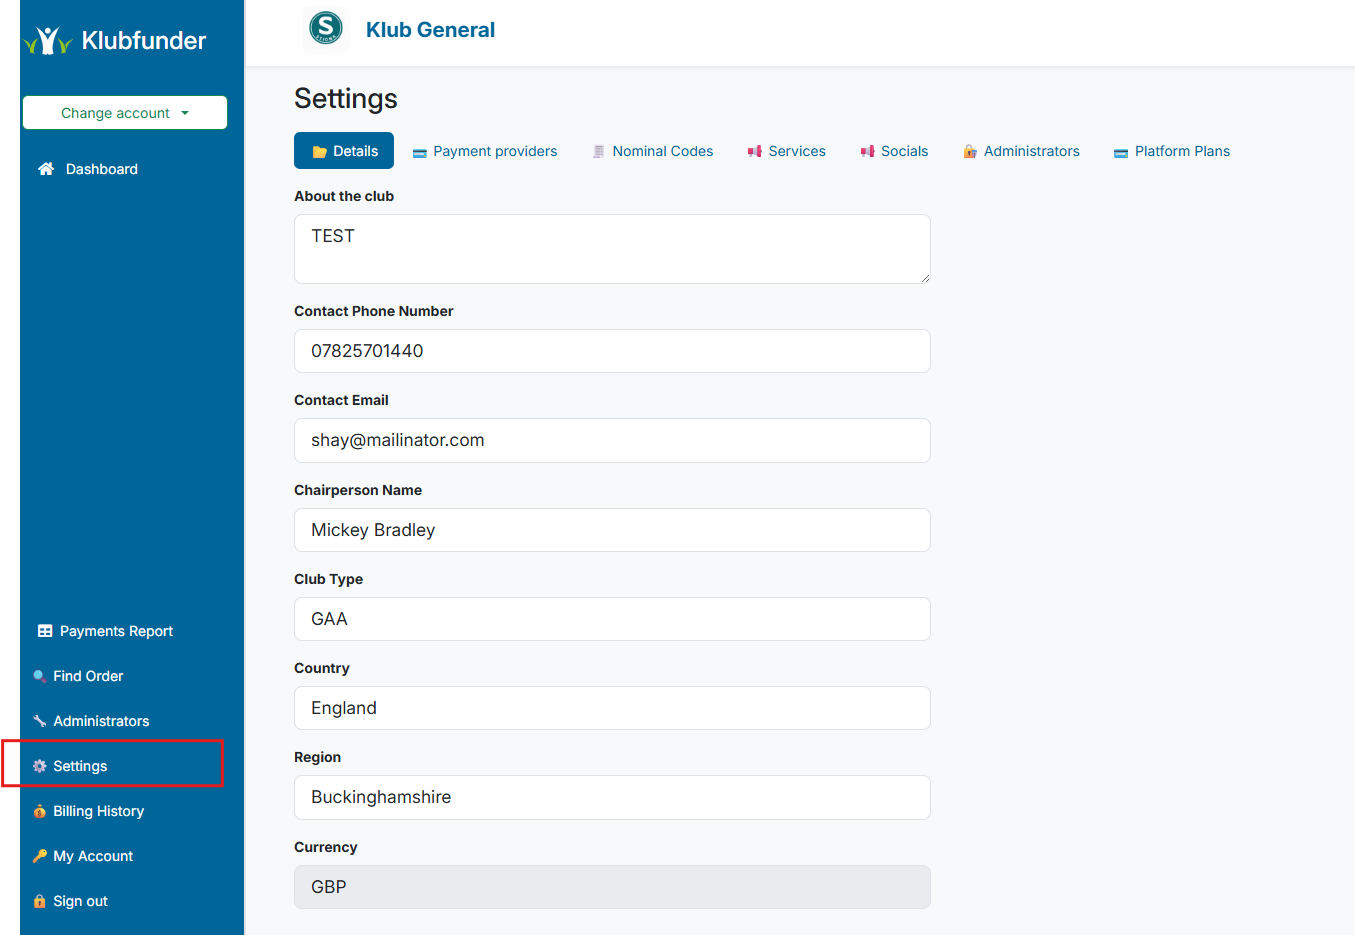Viewport: 1355px width, 935px height.
Task: Select the Details tab button
Action: [x=344, y=150]
